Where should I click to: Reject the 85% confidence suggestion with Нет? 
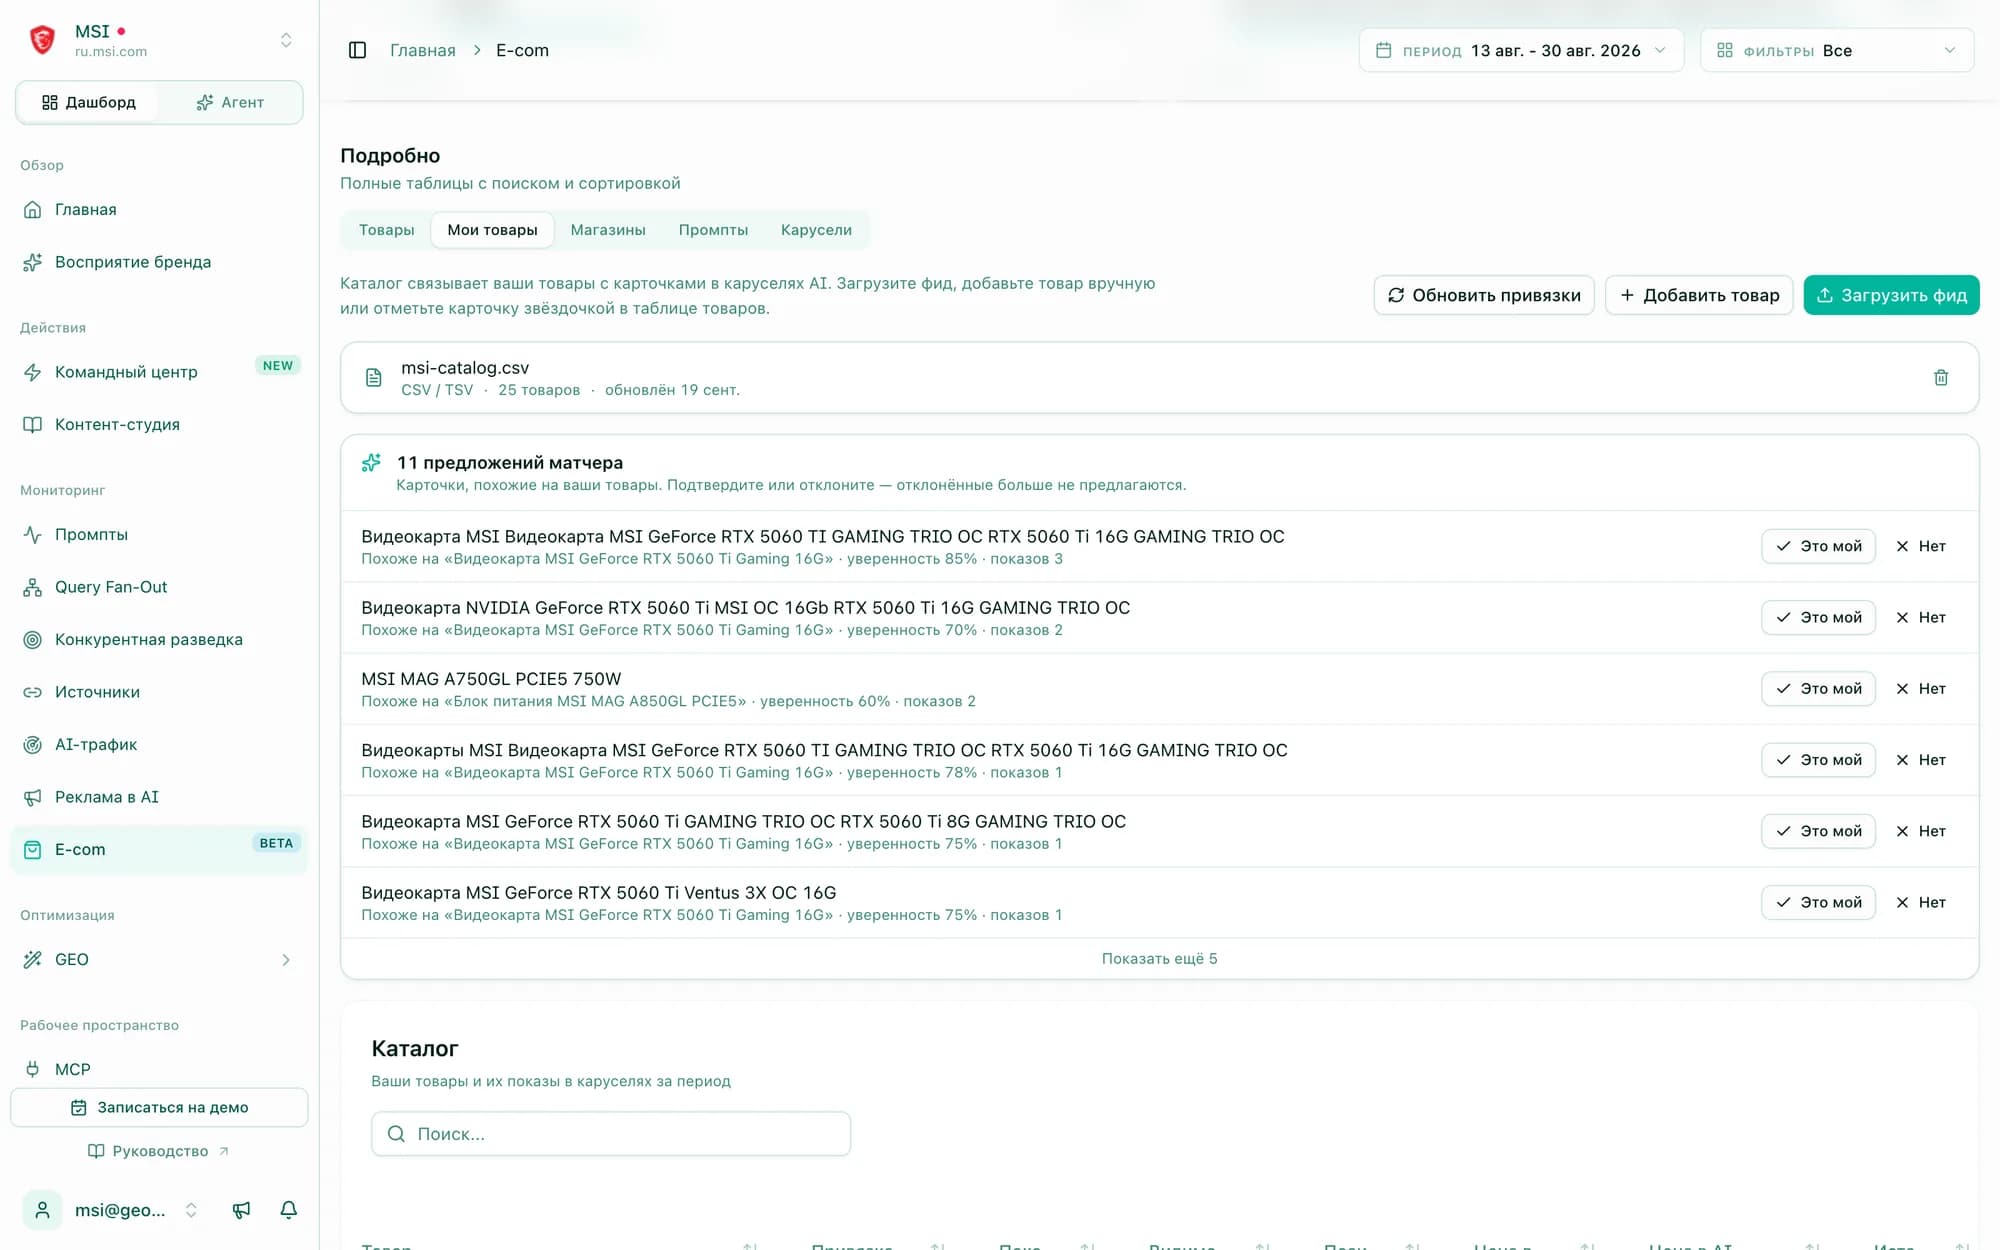pos(1921,546)
